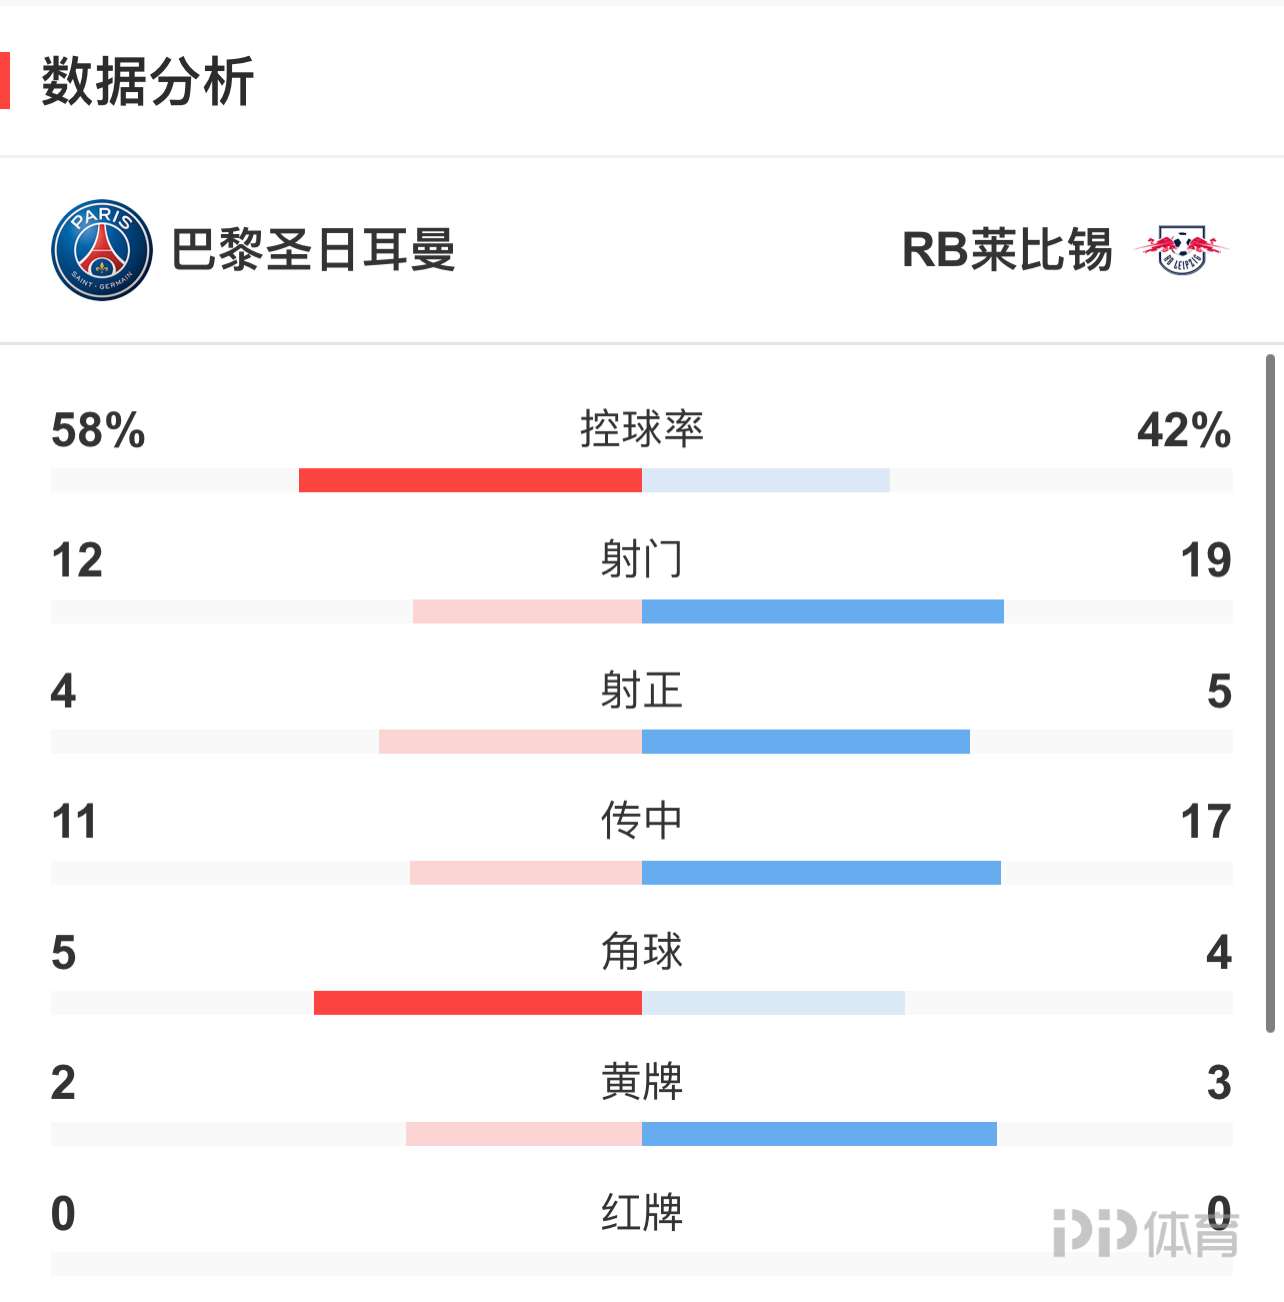Click the red 角球 corner bar
The width and height of the screenshot is (1284, 1302).
(x=478, y=1003)
